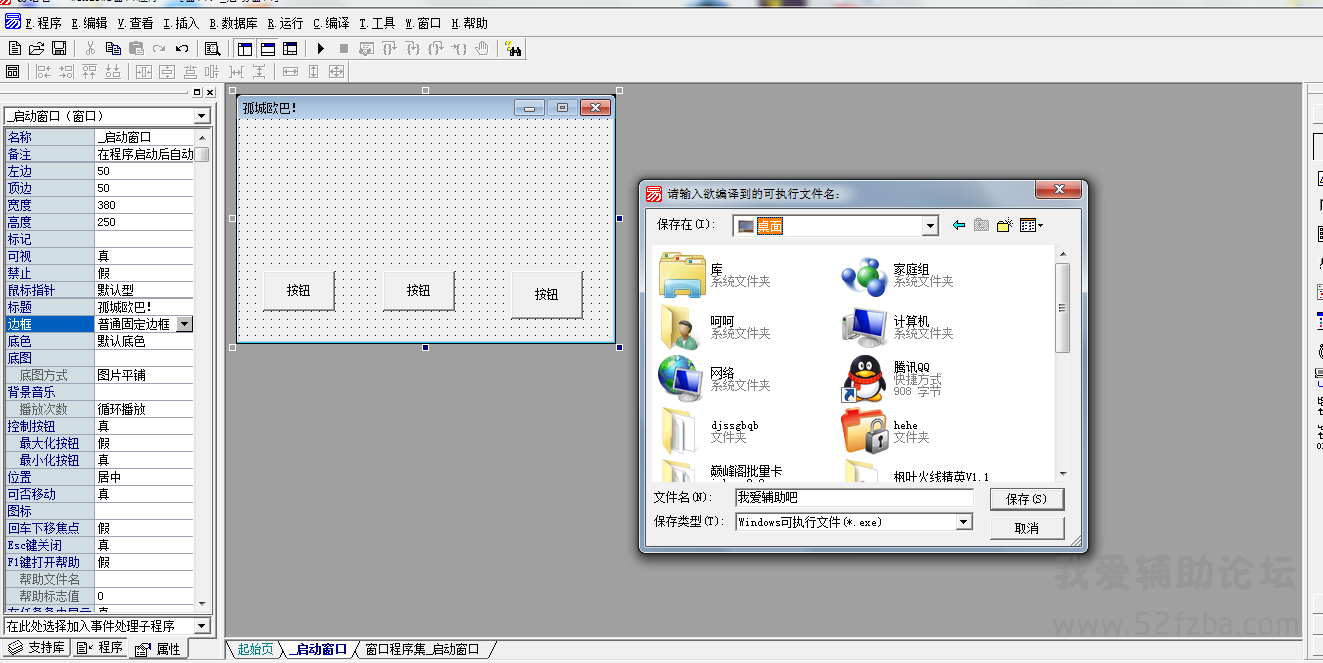Click the Copy toolbar icon
This screenshot has width=1323, height=663.
(x=113, y=48)
